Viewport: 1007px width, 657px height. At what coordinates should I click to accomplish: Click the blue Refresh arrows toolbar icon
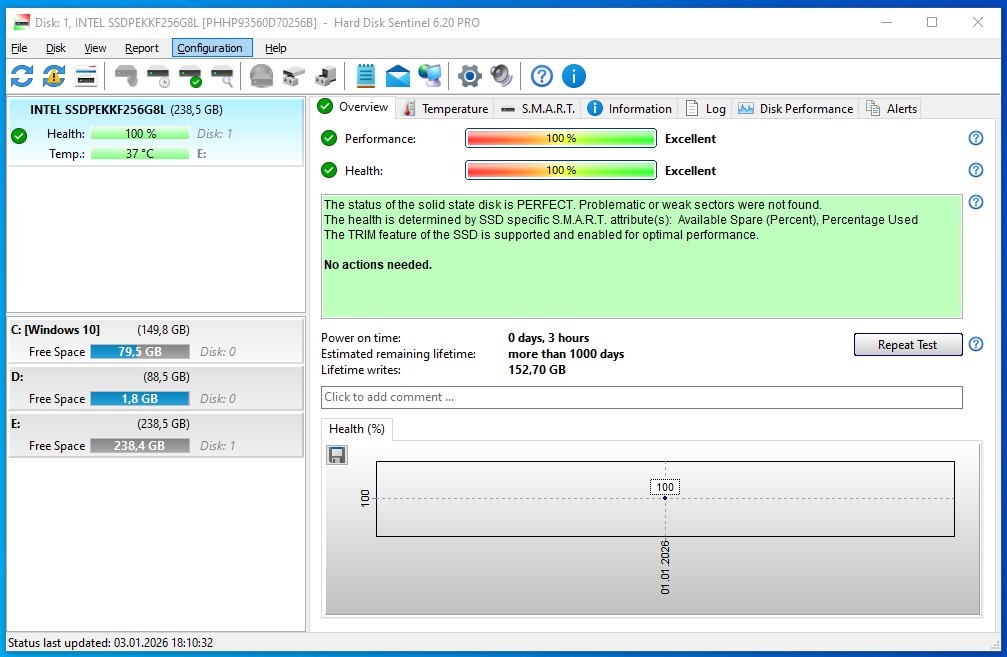tap(22, 76)
